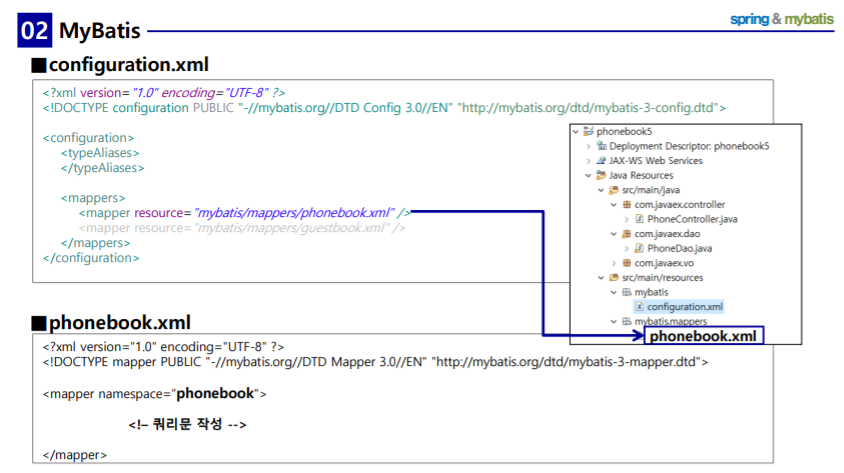
Task: Collapse the Java Resources node
Action: pyautogui.click(x=588, y=175)
